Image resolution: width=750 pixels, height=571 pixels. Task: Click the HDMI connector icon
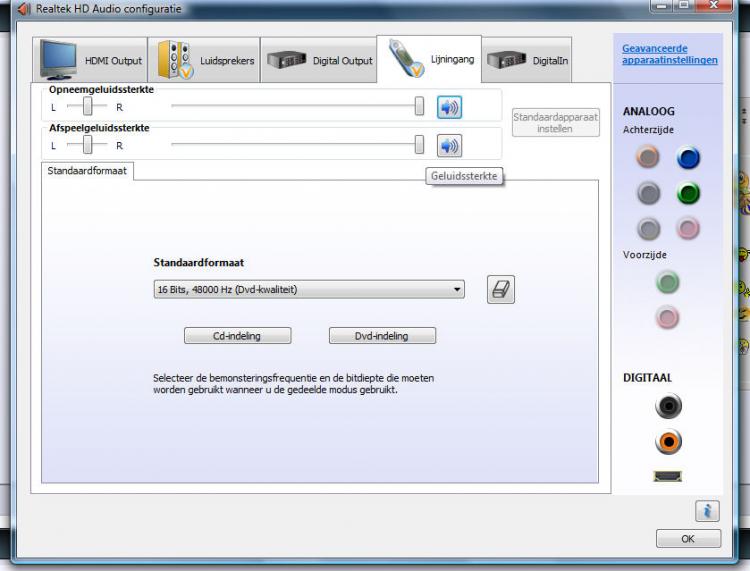(x=668, y=476)
